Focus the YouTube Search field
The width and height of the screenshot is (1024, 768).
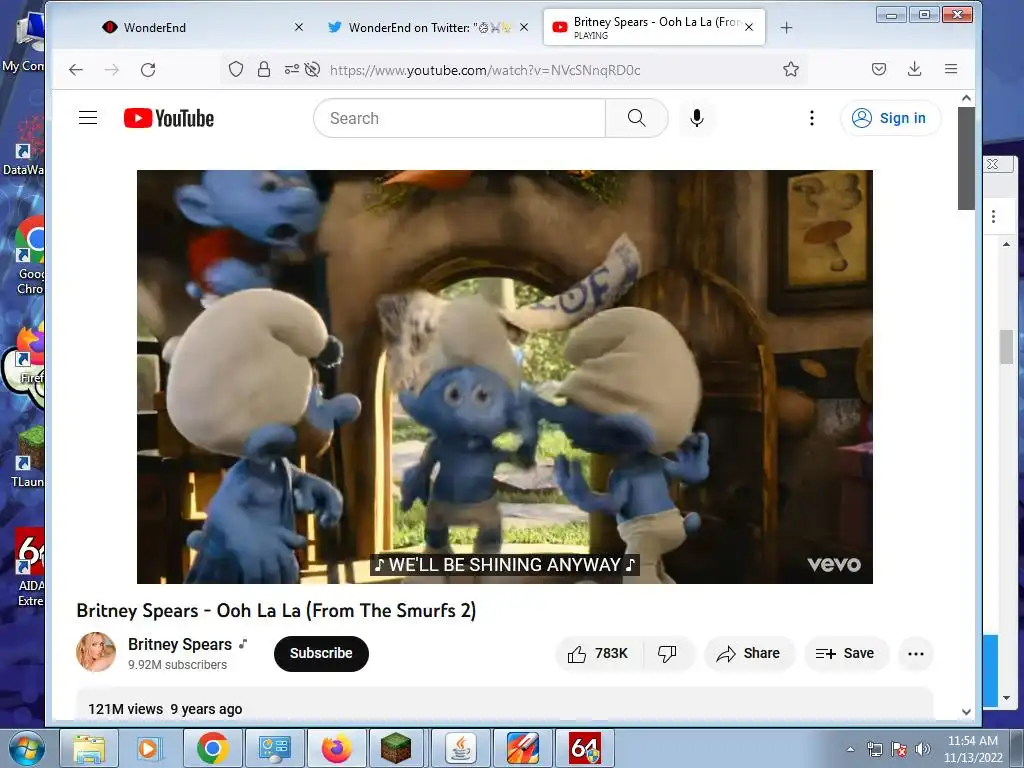[460, 118]
